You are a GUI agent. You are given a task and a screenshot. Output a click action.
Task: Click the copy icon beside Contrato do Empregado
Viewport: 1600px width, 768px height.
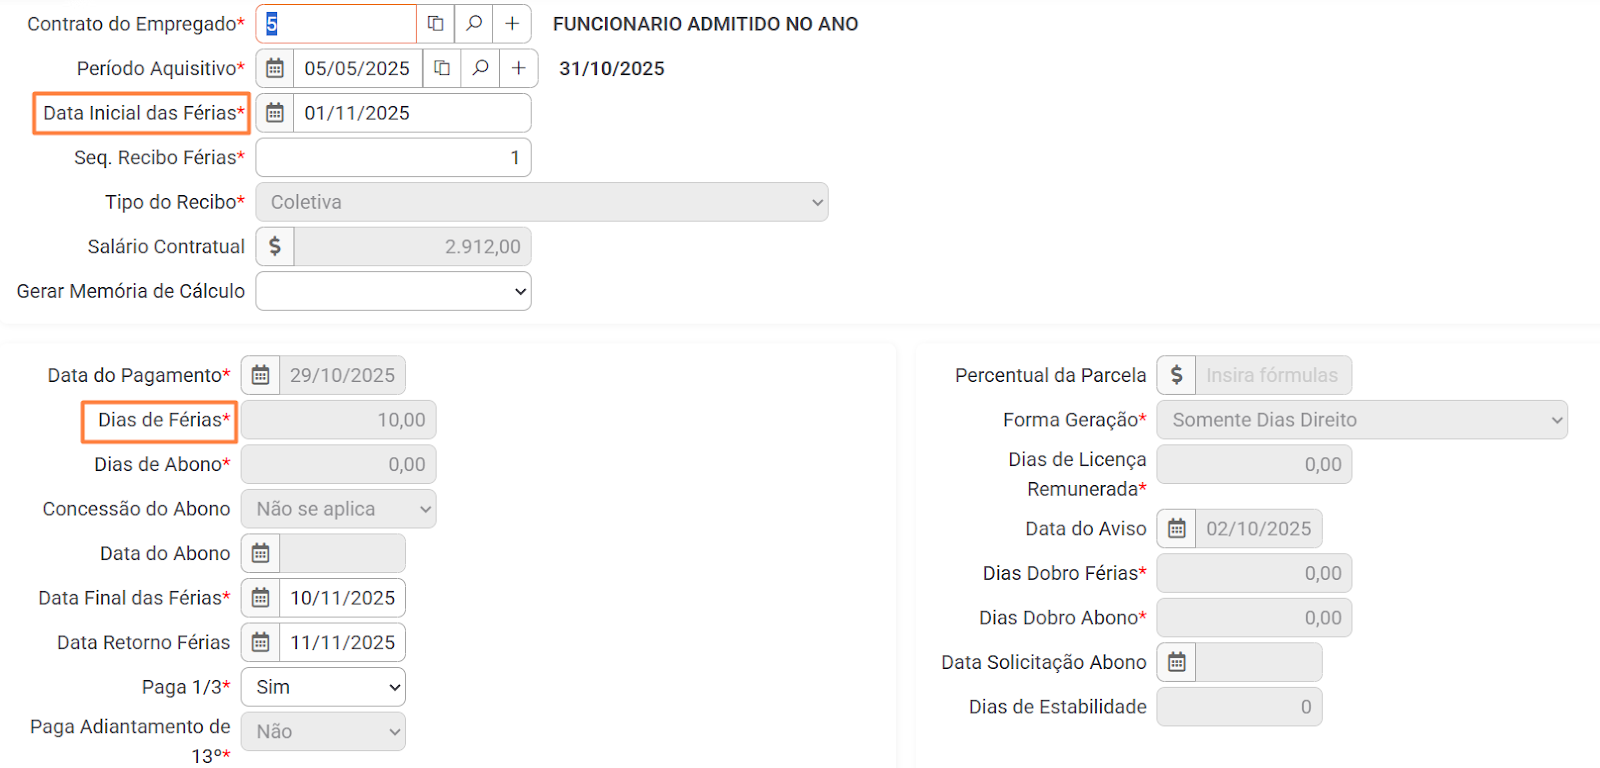click(x=436, y=24)
